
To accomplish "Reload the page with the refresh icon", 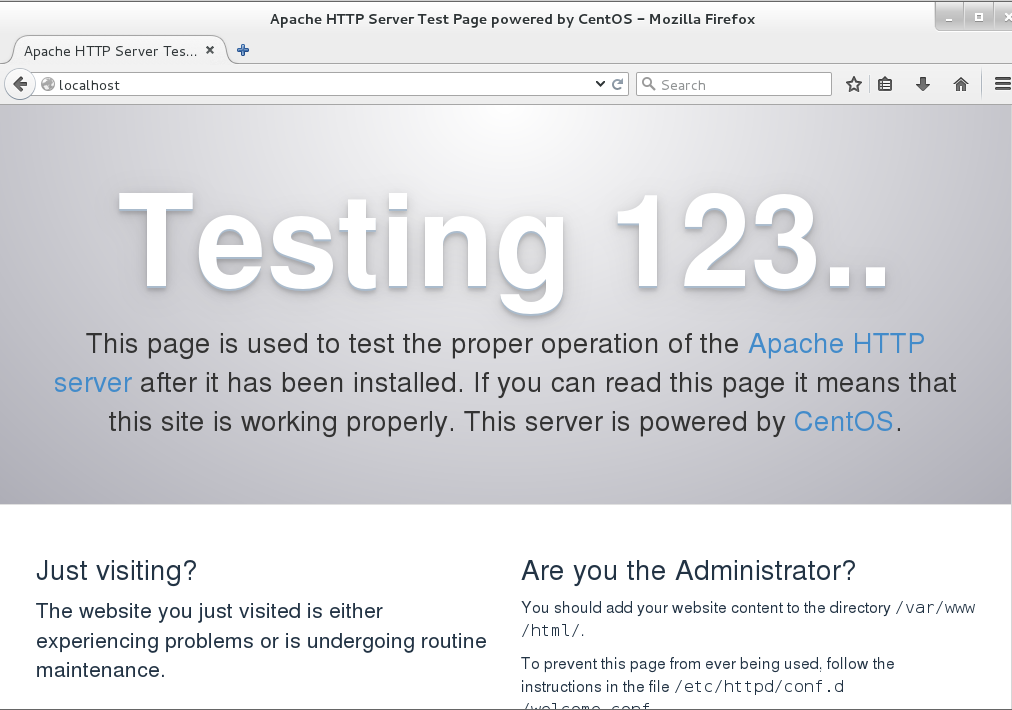I will click(618, 85).
